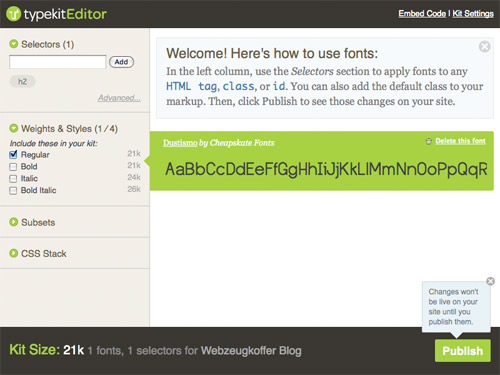
Task: Click the Kit Size 21k text
Action: coord(47,350)
